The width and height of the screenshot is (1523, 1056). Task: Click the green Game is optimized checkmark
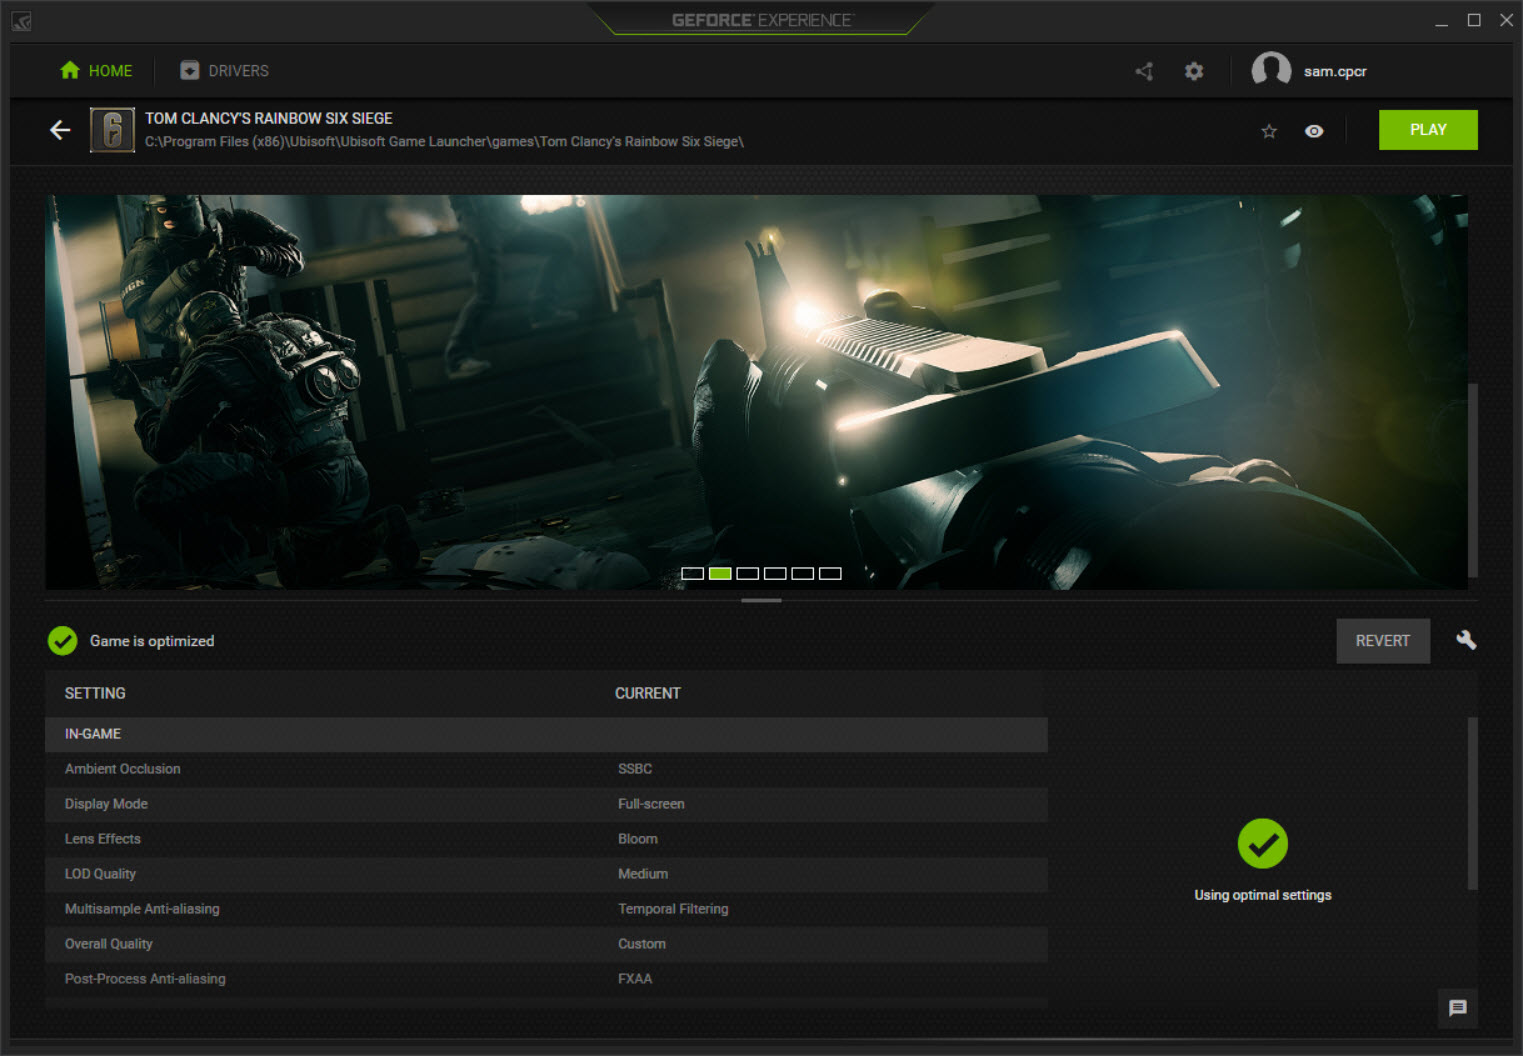tap(63, 641)
